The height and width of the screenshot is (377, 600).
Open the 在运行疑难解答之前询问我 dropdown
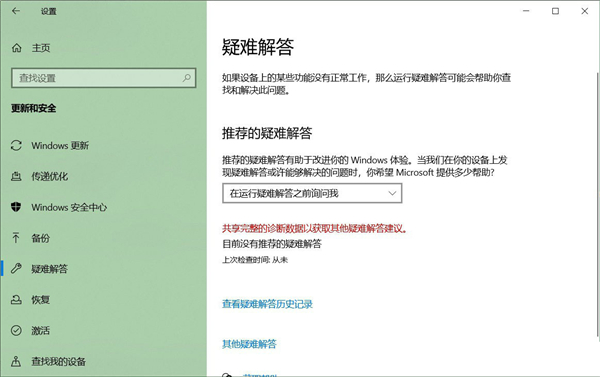coord(312,193)
